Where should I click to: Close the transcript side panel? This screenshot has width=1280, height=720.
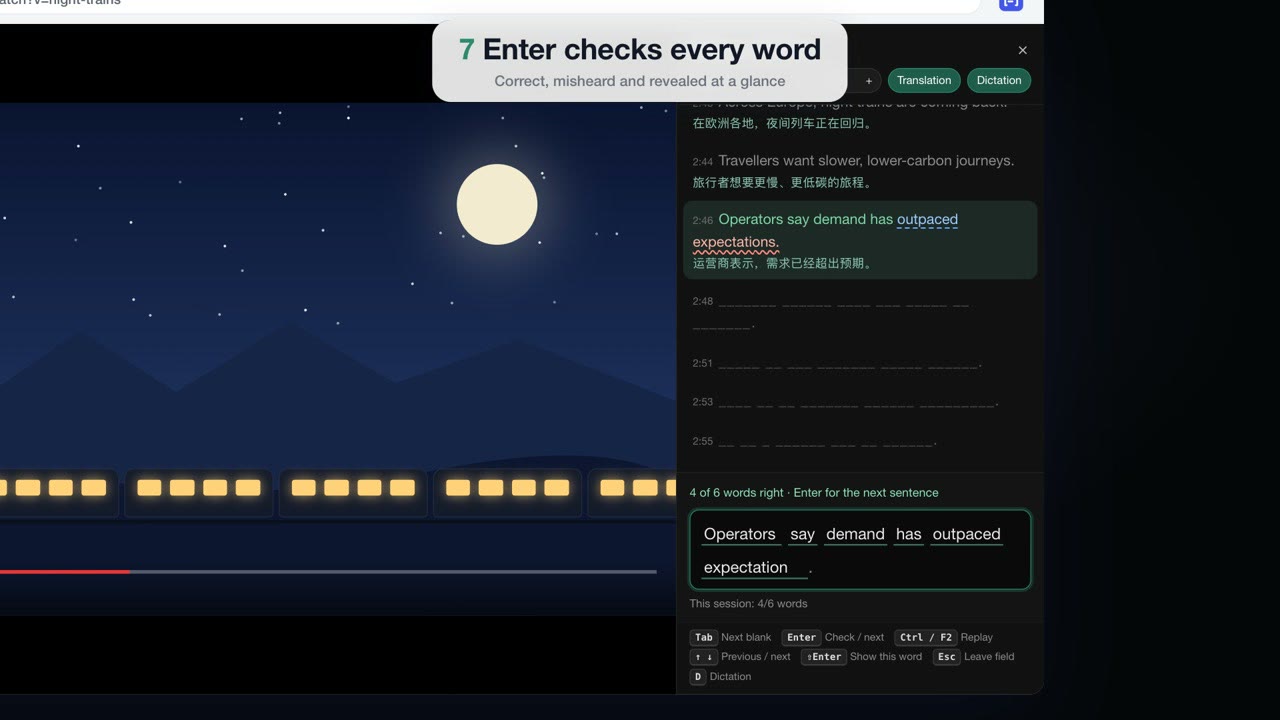[x=1022, y=50]
